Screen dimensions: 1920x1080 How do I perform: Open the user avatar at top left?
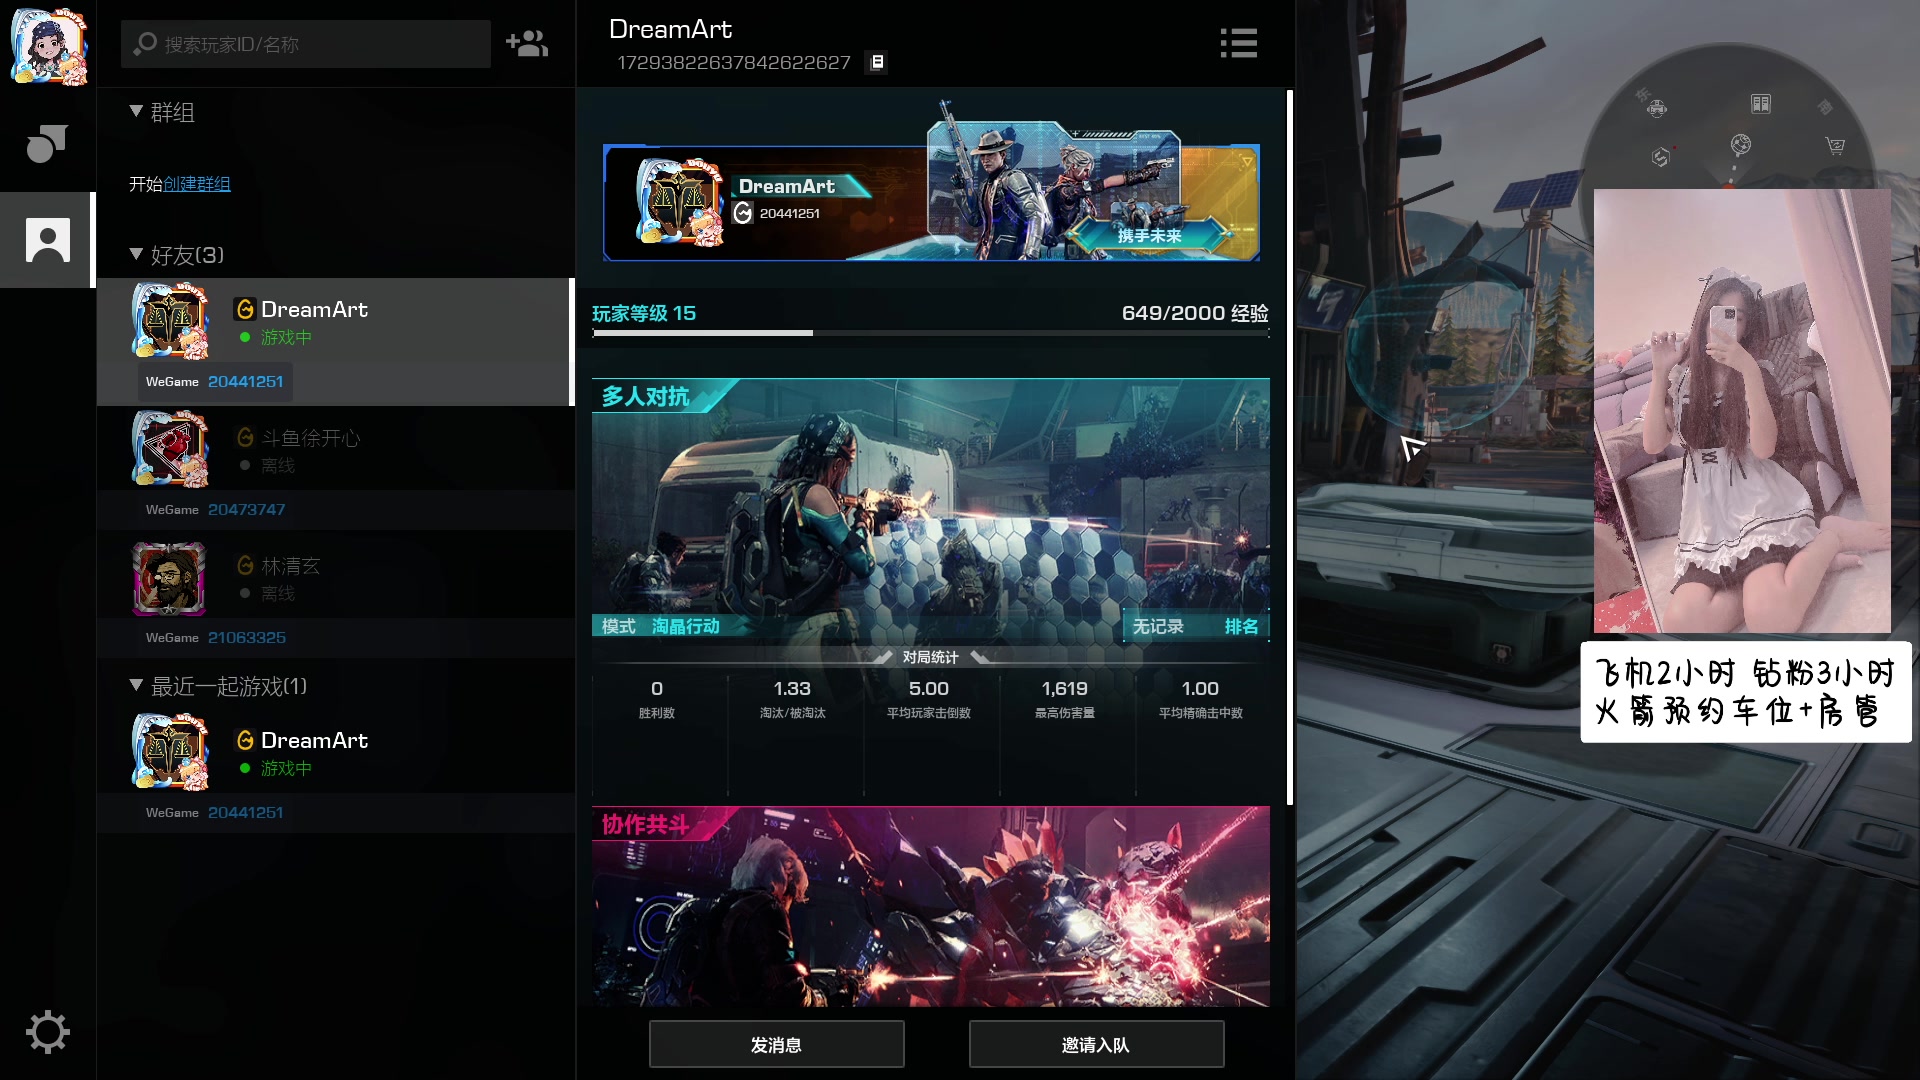pos(48,45)
